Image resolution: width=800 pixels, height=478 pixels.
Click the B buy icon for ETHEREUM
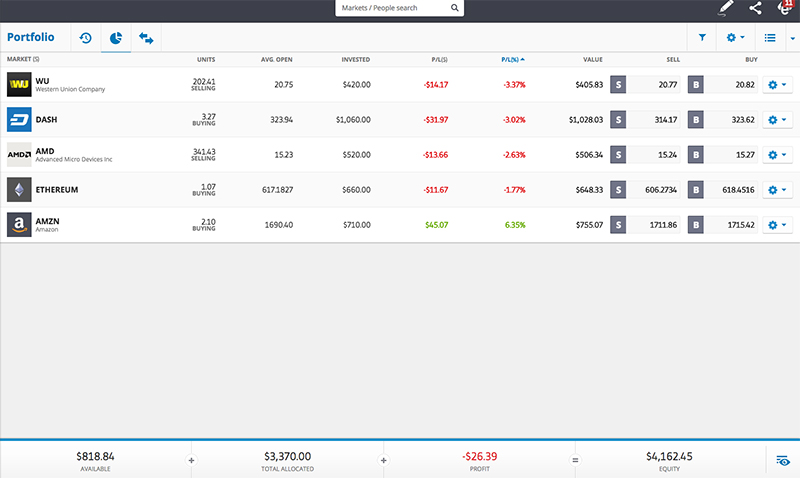coord(695,190)
